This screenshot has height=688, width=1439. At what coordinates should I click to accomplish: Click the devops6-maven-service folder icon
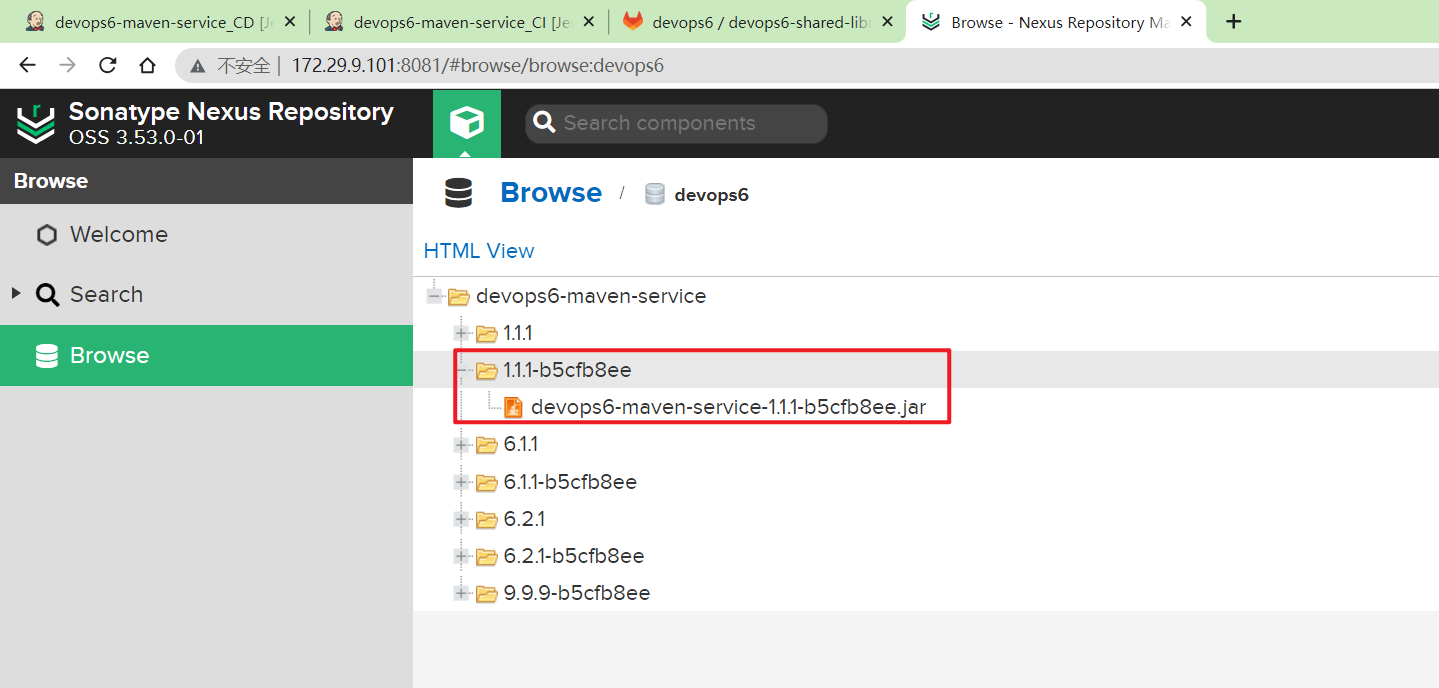click(459, 297)
